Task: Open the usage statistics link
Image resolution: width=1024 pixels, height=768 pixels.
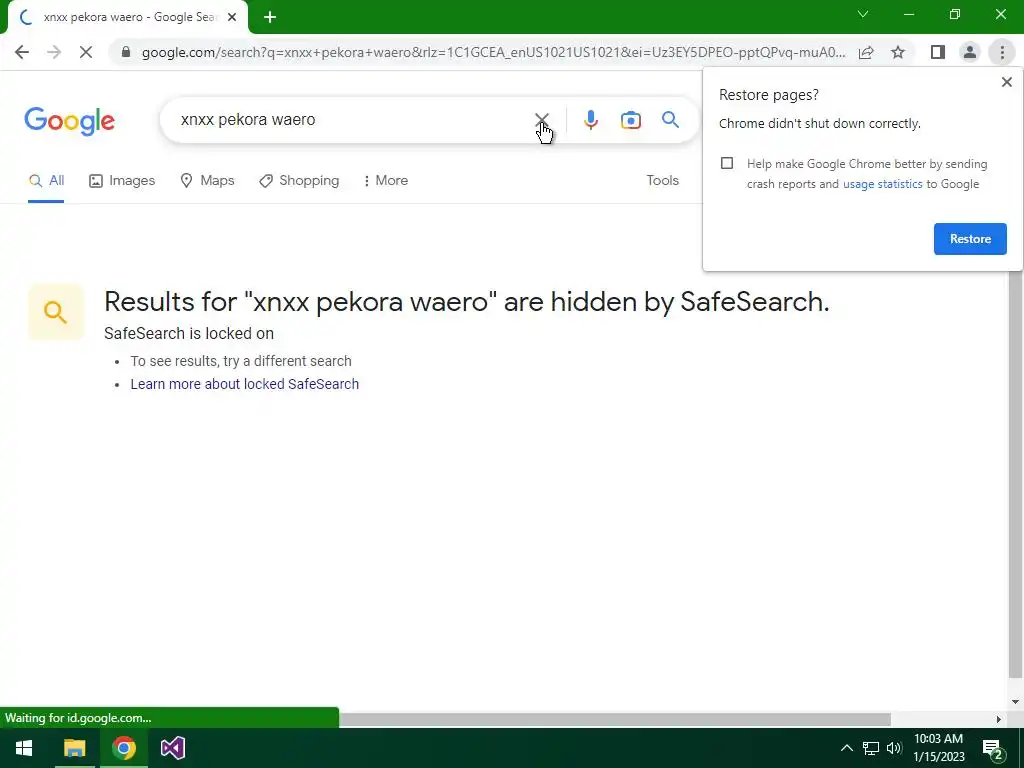Action: coord(882,184)
